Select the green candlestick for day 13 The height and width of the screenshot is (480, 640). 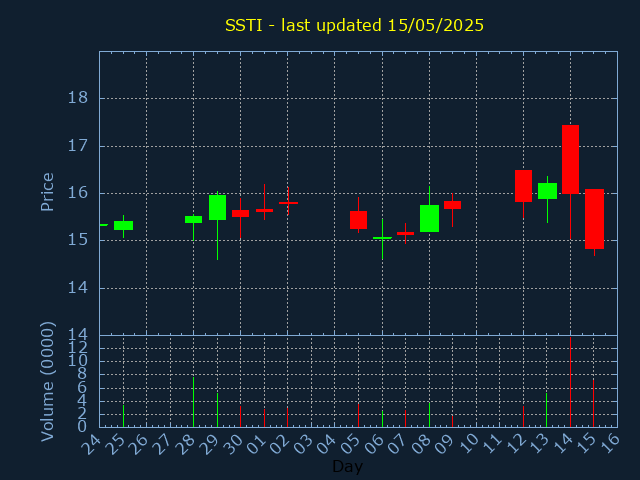[547, 191]
